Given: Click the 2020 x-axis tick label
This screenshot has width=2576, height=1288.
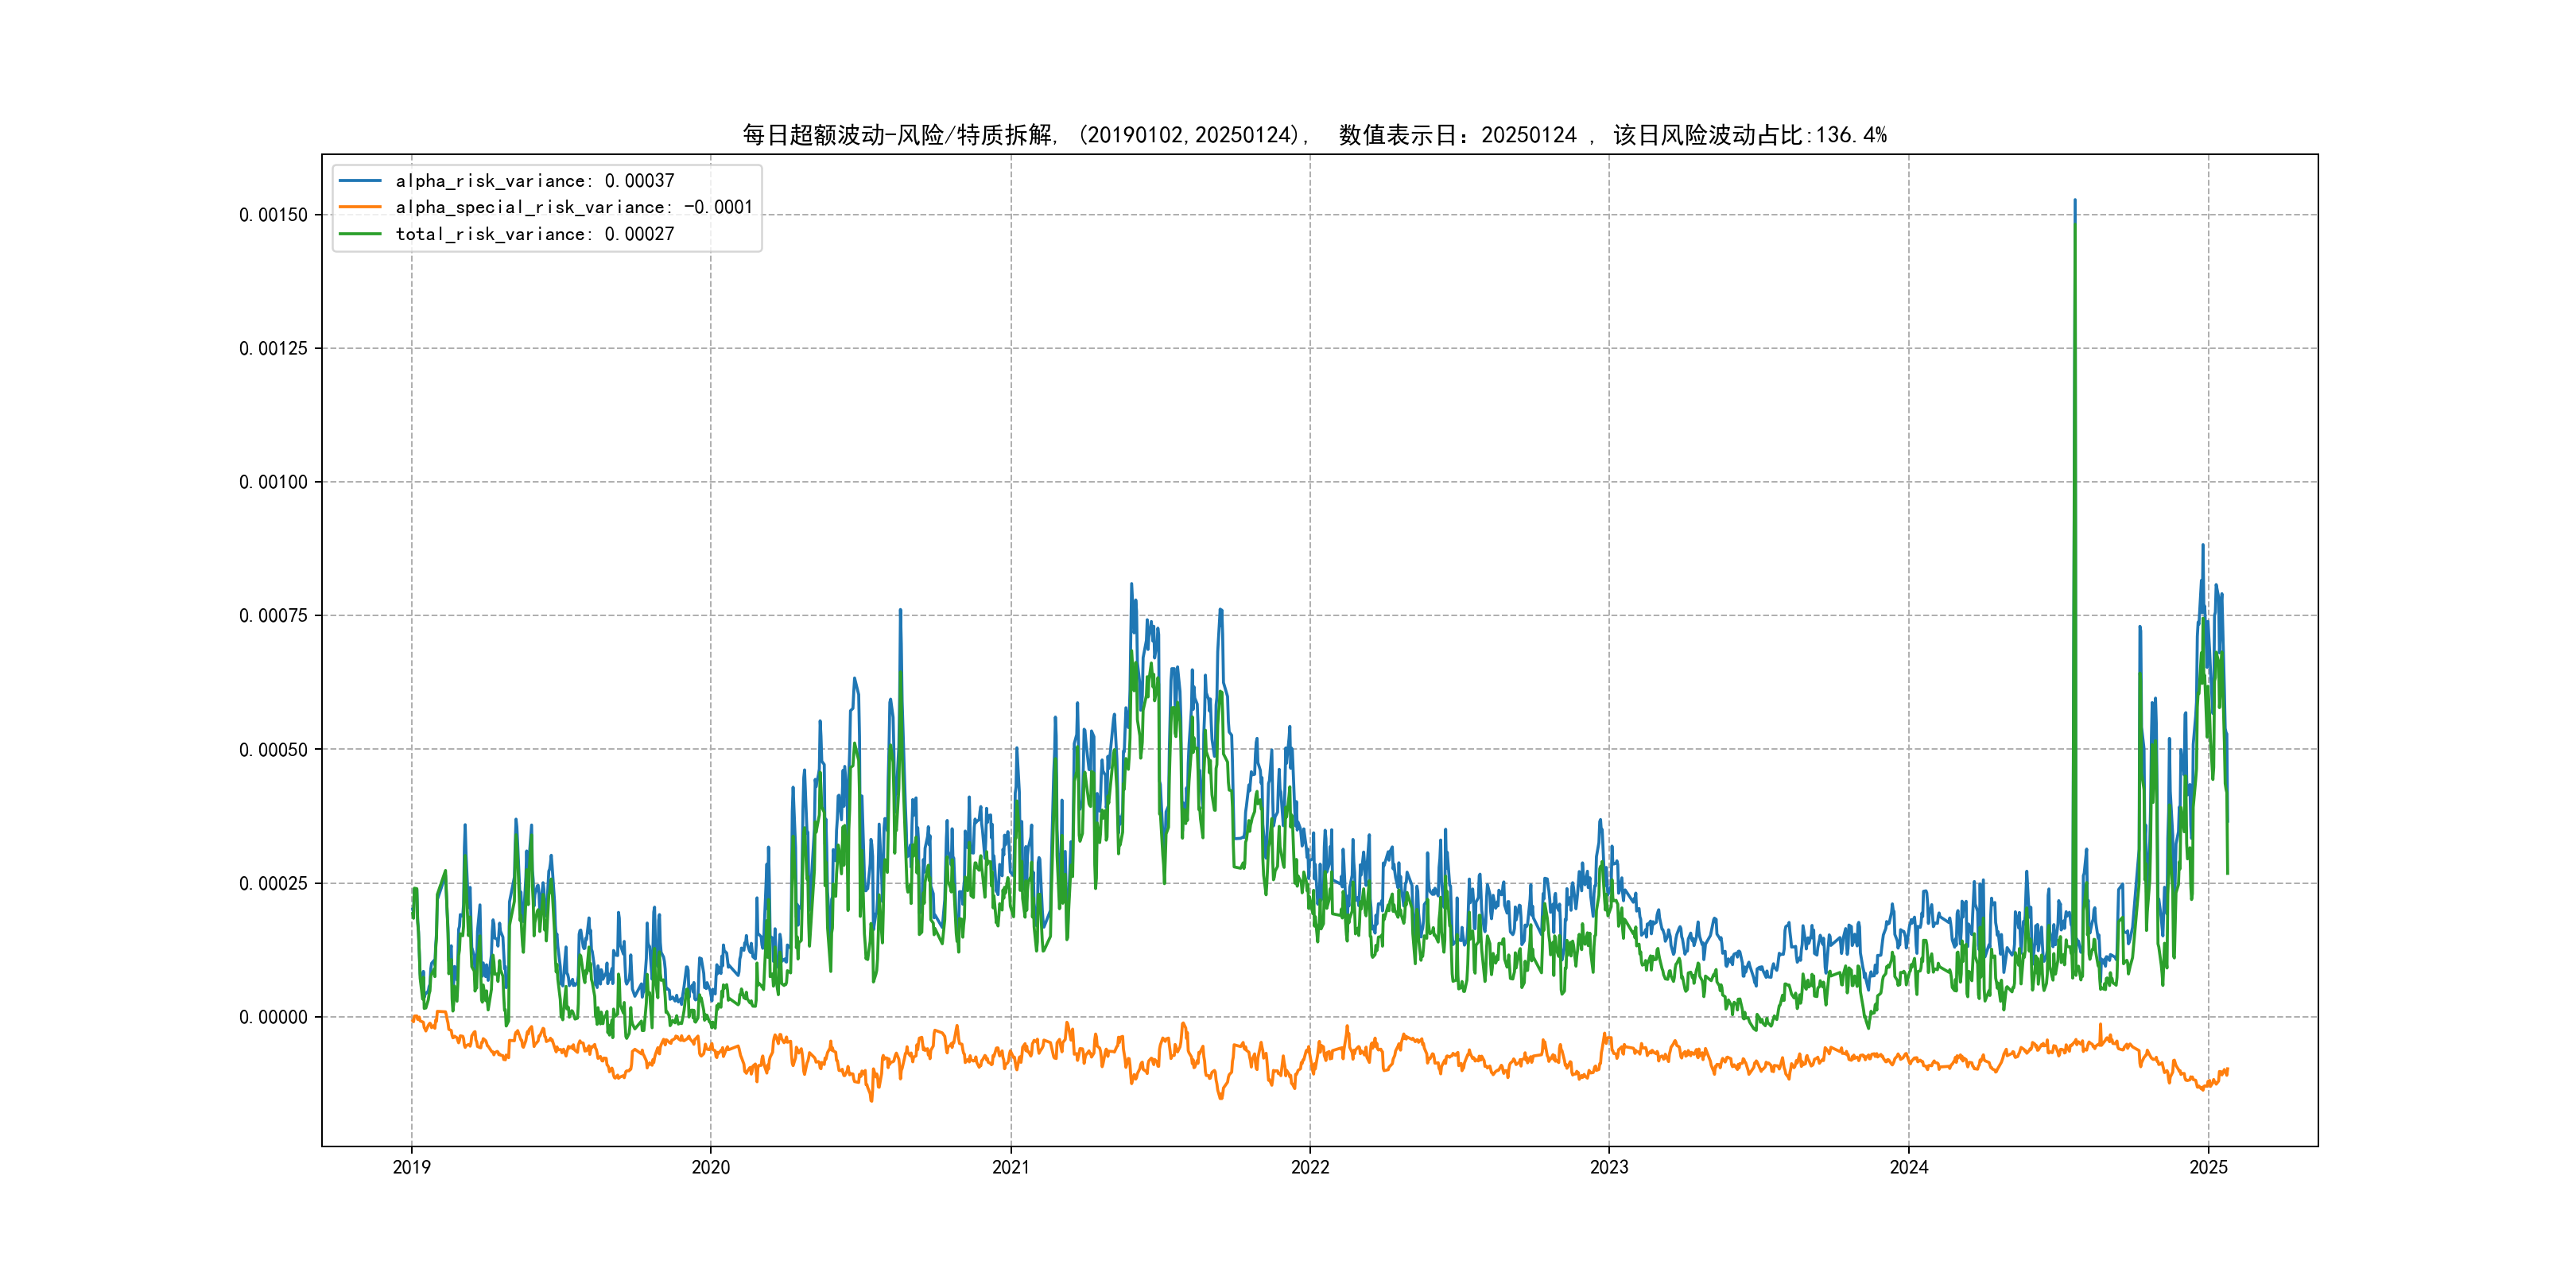Looking at the screenshot, I should 710,1167.
